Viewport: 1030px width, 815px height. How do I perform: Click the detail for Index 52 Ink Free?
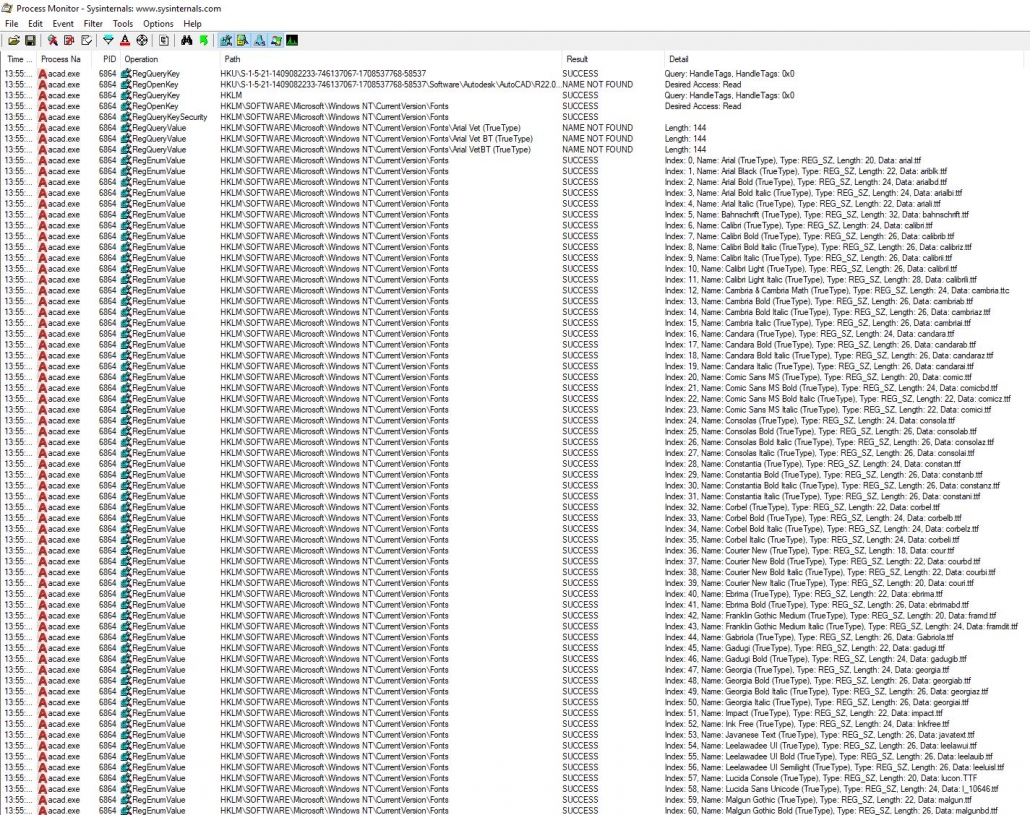807,724
